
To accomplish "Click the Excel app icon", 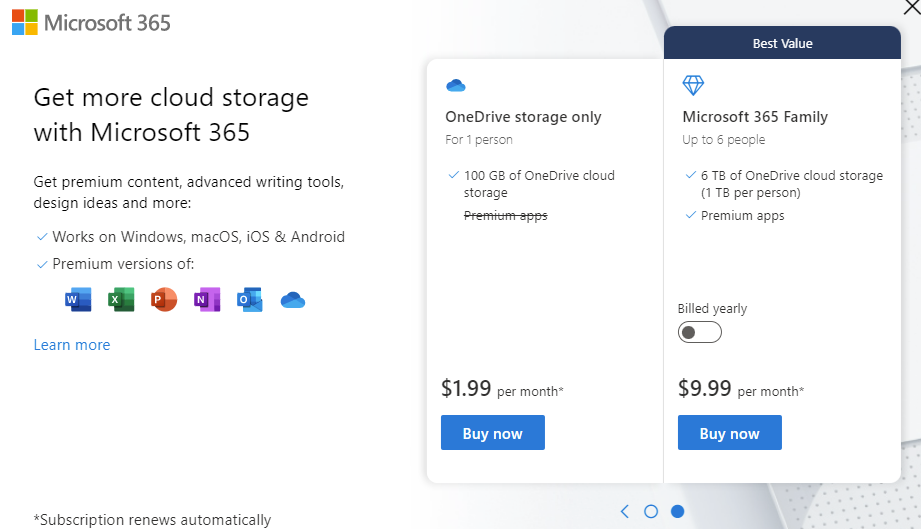I will click(121, 299).
